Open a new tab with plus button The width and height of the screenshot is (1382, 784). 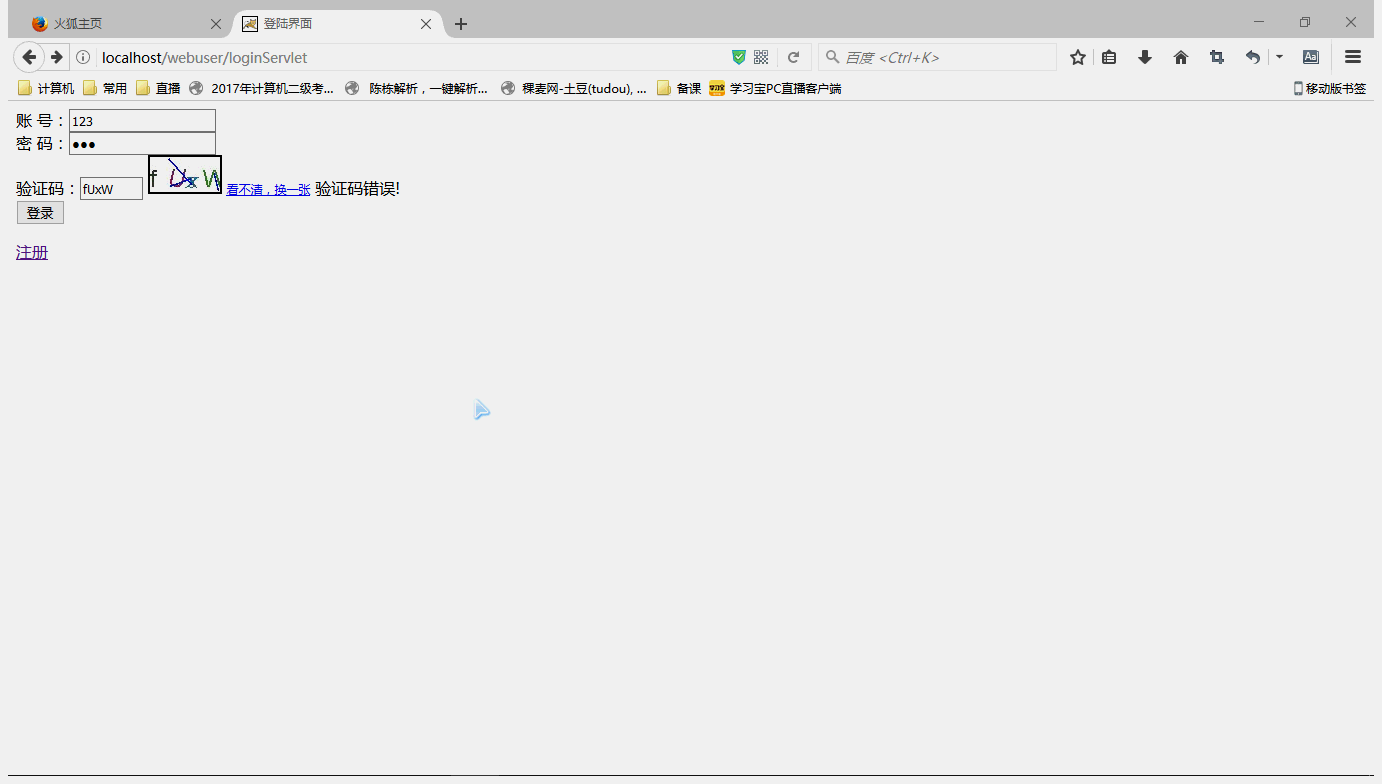pos(460,24)
